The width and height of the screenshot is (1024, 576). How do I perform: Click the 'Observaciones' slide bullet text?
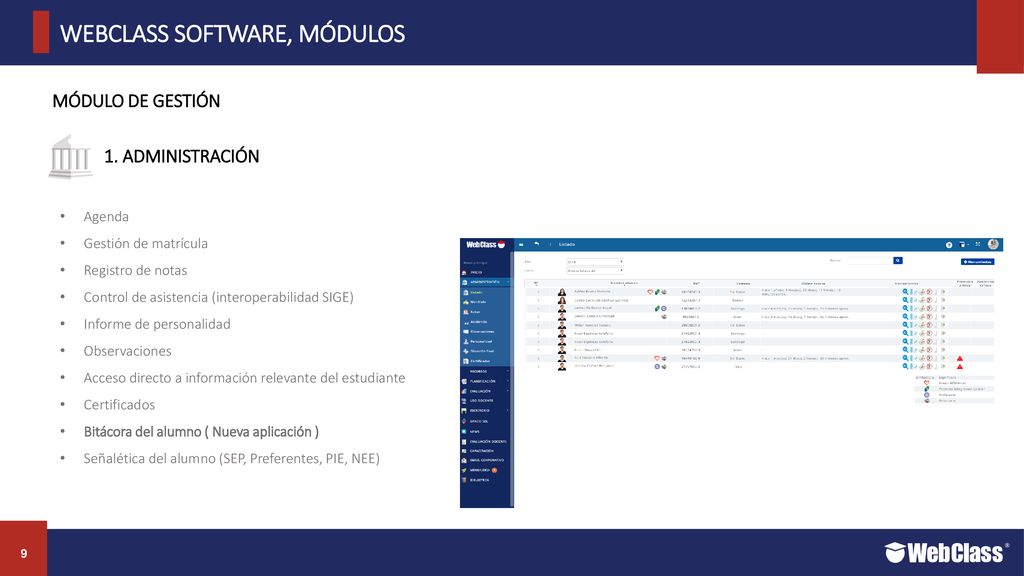tap(127, 351)
